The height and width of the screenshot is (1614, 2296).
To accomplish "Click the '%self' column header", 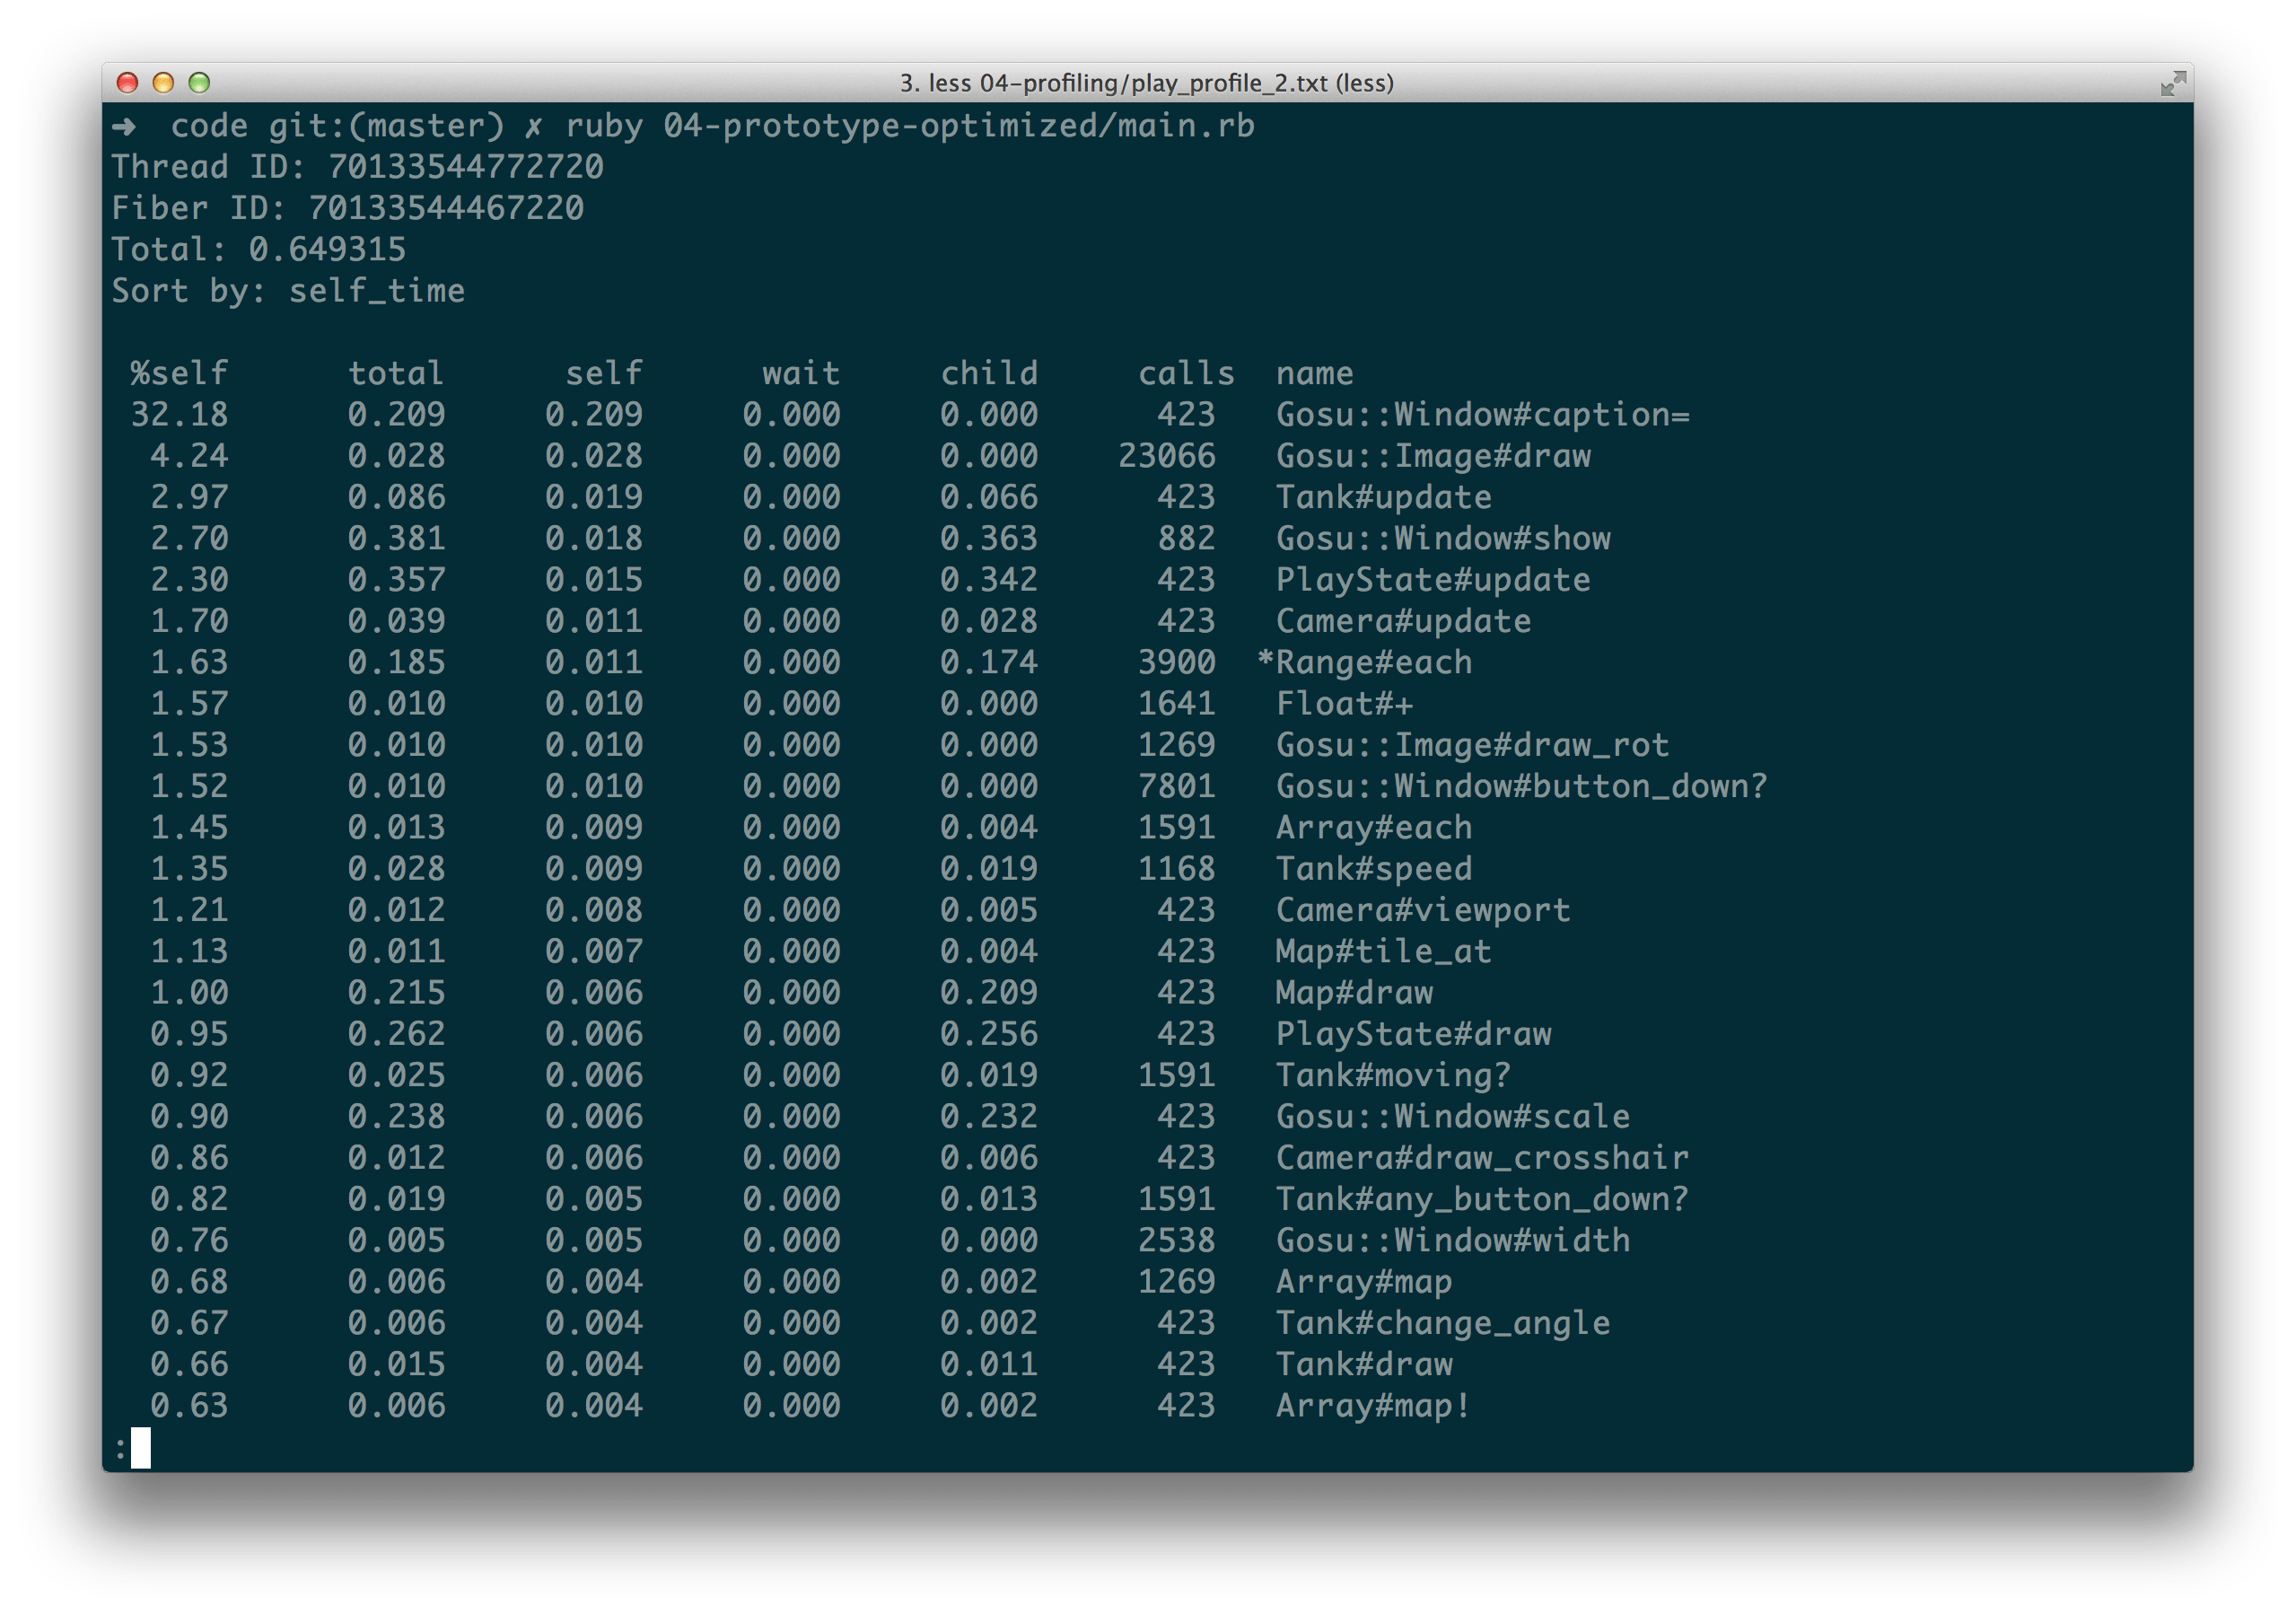I will (x=179, y=373).
